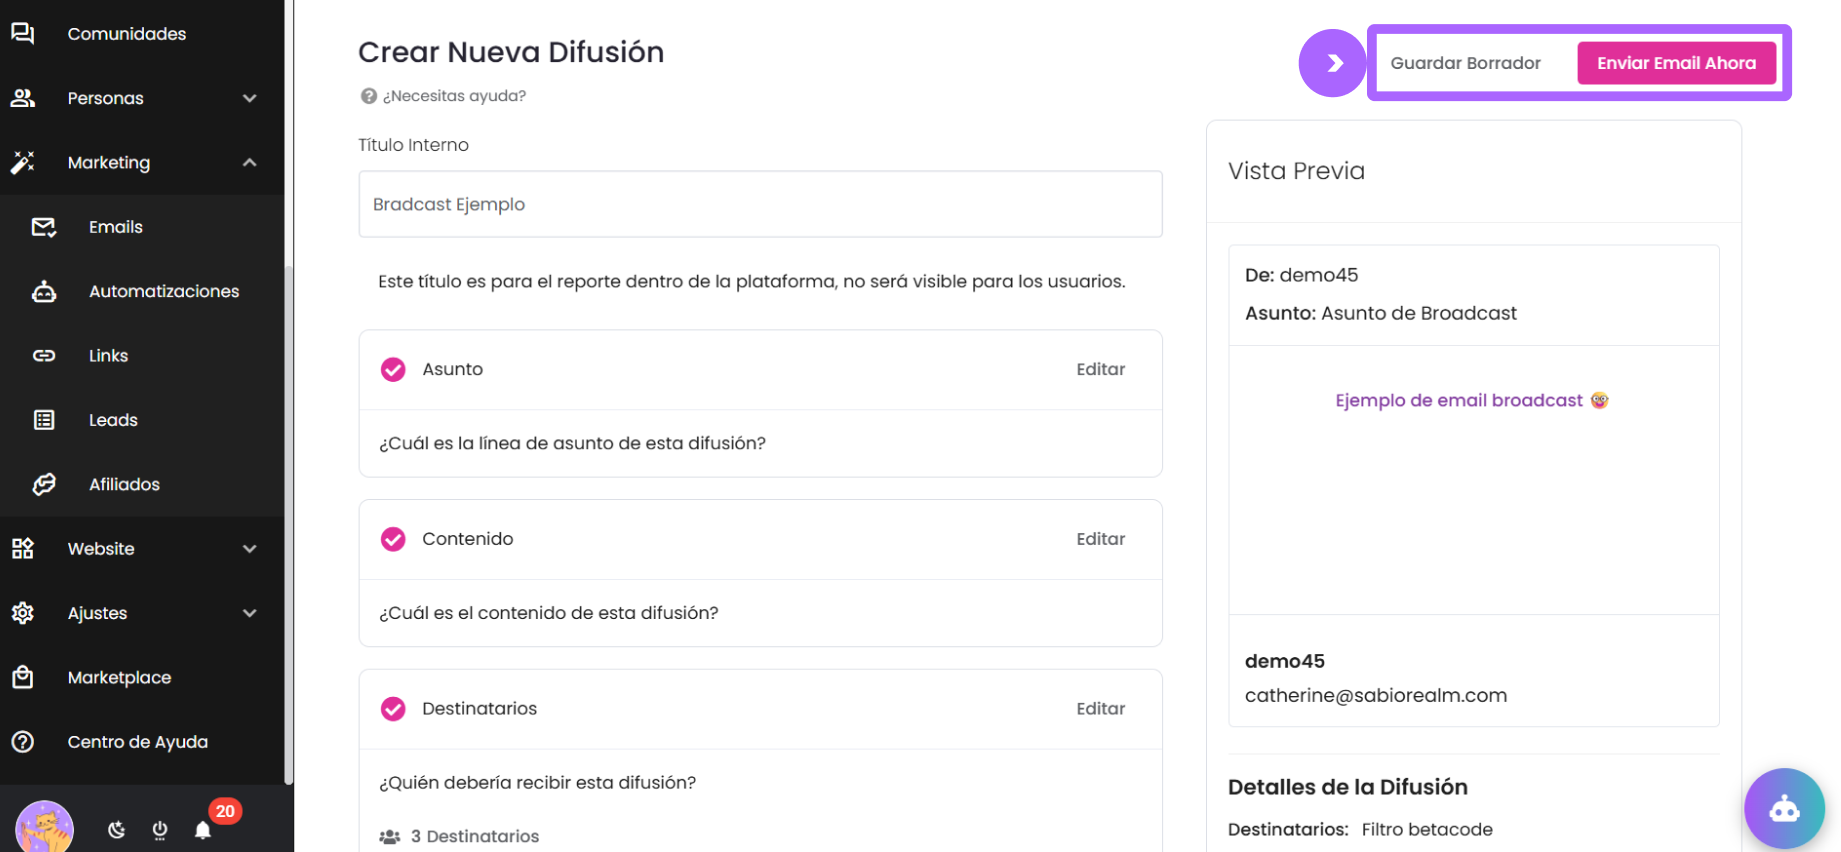
Task: Click the user avatar picture
Action: pyautogui.click(x=45, y=828)
